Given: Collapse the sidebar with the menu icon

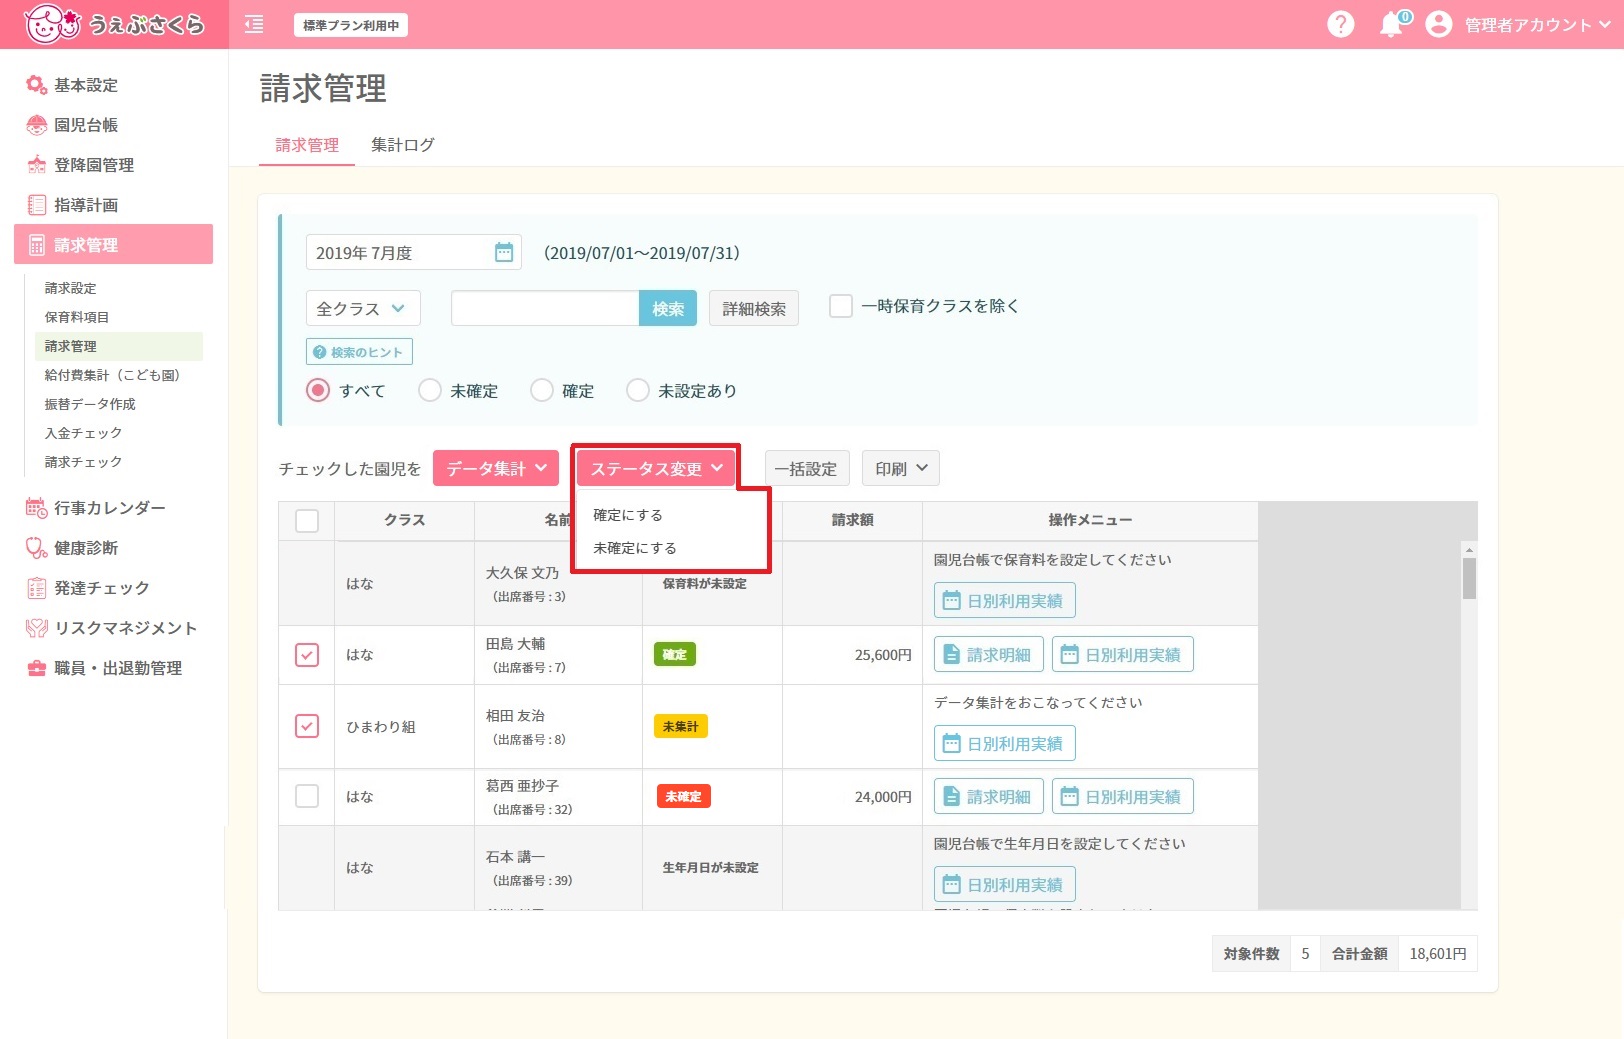Looking at the screenshot, I should [x=254, y=24].
